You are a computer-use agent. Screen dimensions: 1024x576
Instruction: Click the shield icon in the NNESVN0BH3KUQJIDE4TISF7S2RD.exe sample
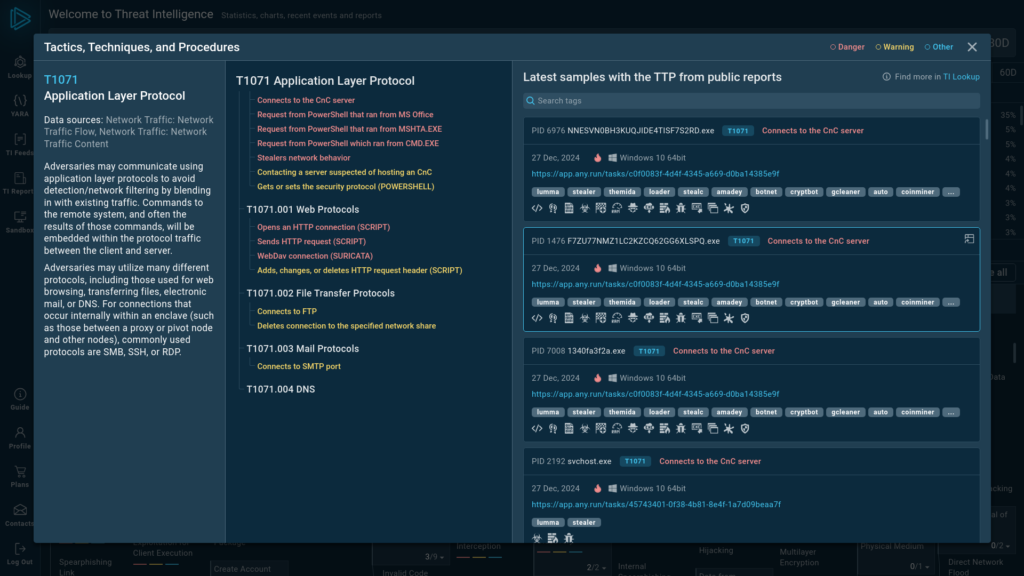coord(744,208)
